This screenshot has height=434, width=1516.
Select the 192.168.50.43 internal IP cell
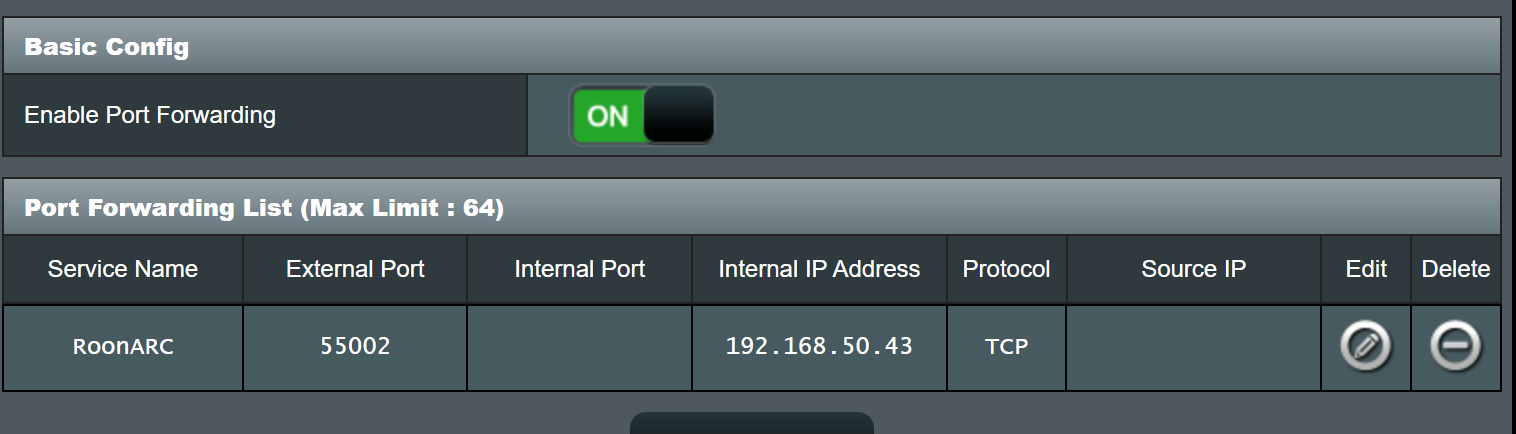click(819, 347)
